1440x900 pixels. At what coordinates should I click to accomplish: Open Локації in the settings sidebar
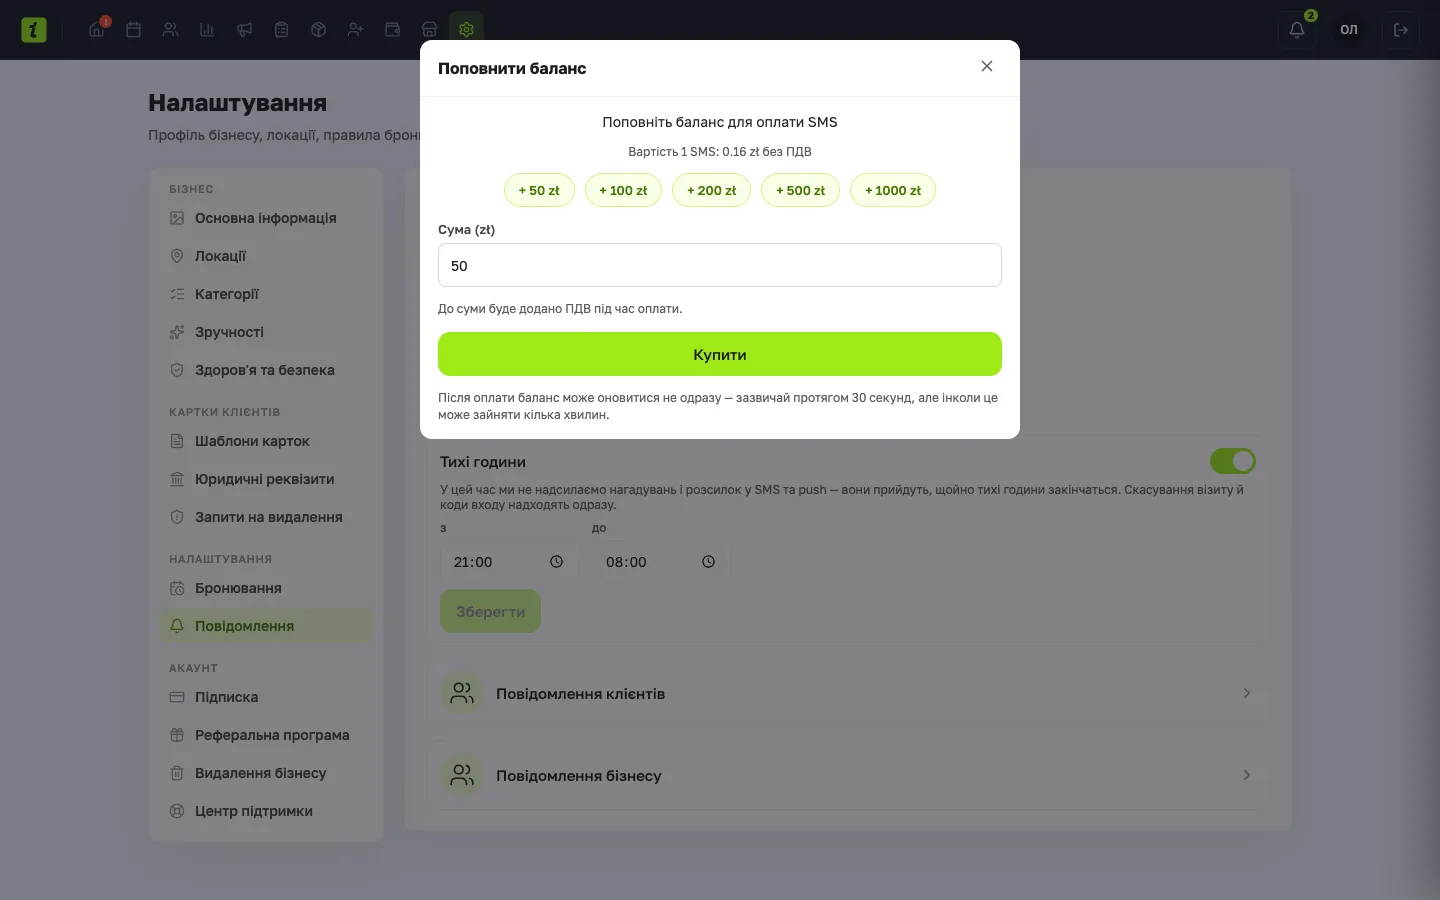pyautogui.click(x=266, y=256)
